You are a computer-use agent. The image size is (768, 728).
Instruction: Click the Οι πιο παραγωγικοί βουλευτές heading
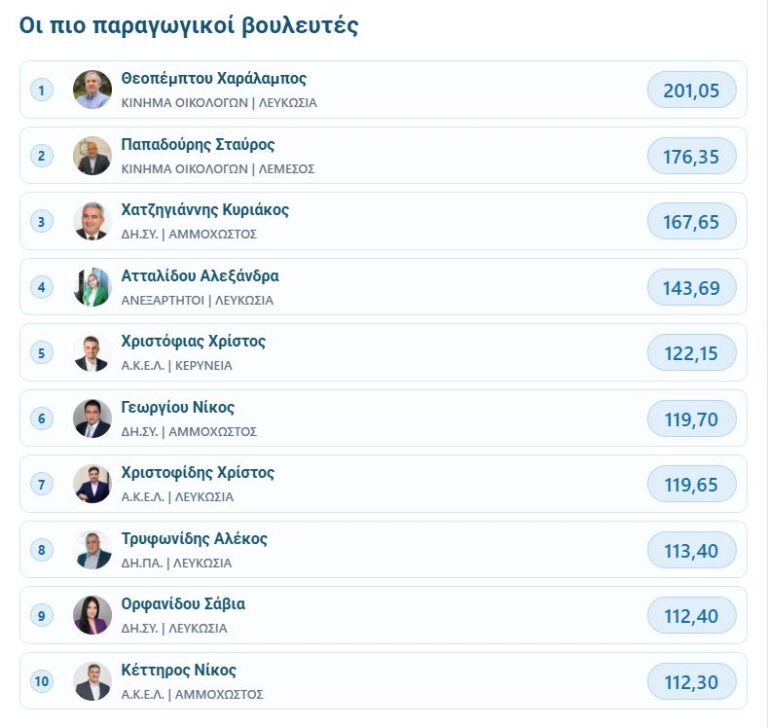pyautogui.click(x=189, y=25)
